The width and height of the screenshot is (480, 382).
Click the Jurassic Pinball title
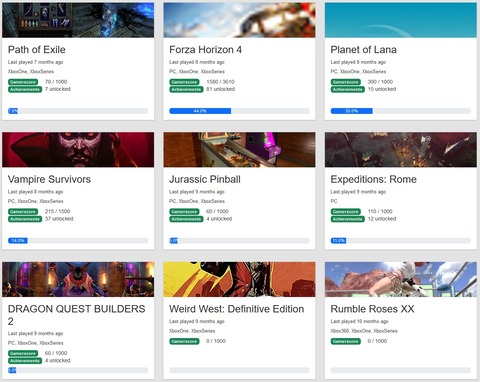[x=205, y=179]
